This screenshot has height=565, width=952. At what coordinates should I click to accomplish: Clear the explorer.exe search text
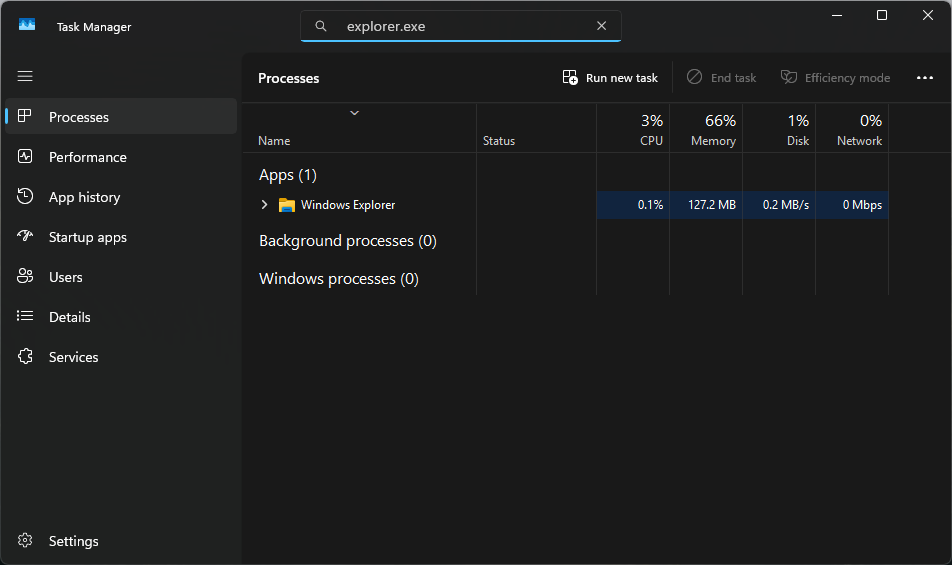pos(601,26)
